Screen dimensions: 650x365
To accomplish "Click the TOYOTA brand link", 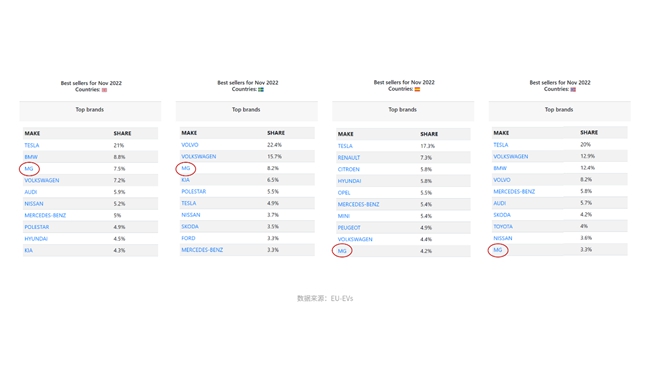I will point(503,226).
